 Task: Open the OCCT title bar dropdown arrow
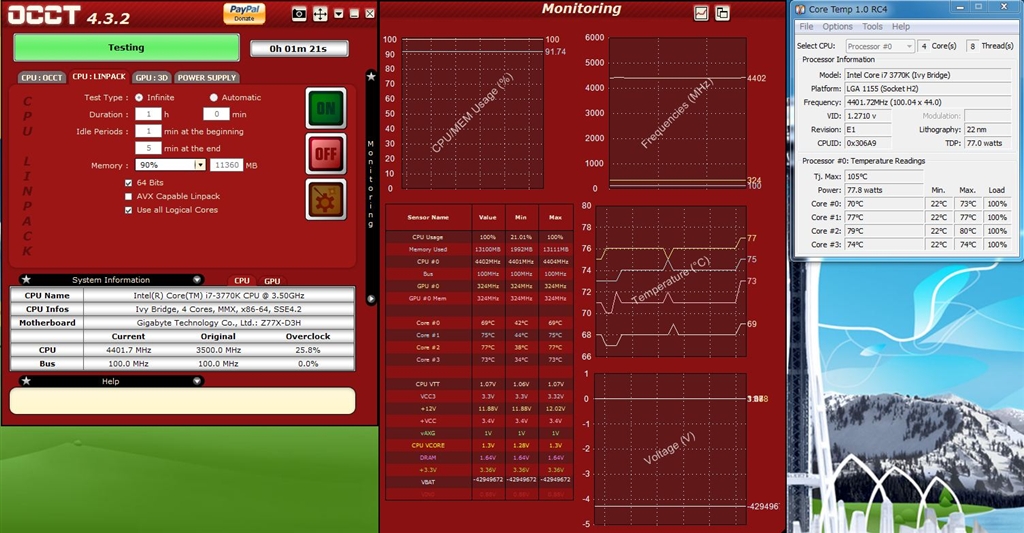coord(338,14)
